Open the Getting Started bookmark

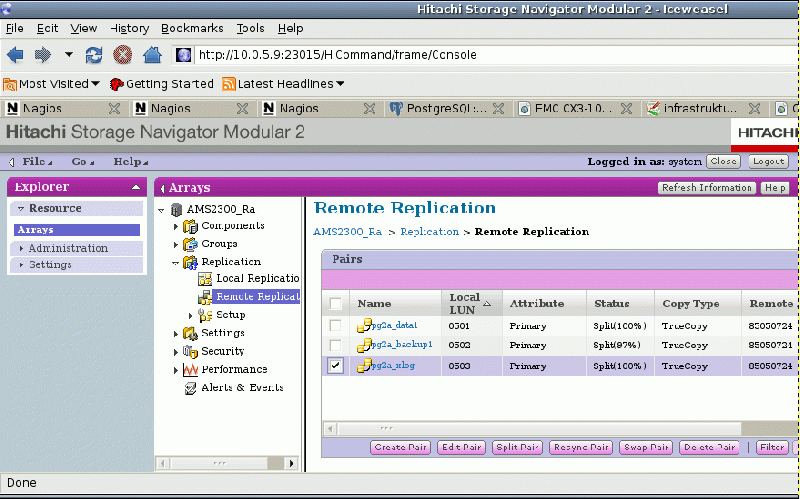[x=162, y=84]
